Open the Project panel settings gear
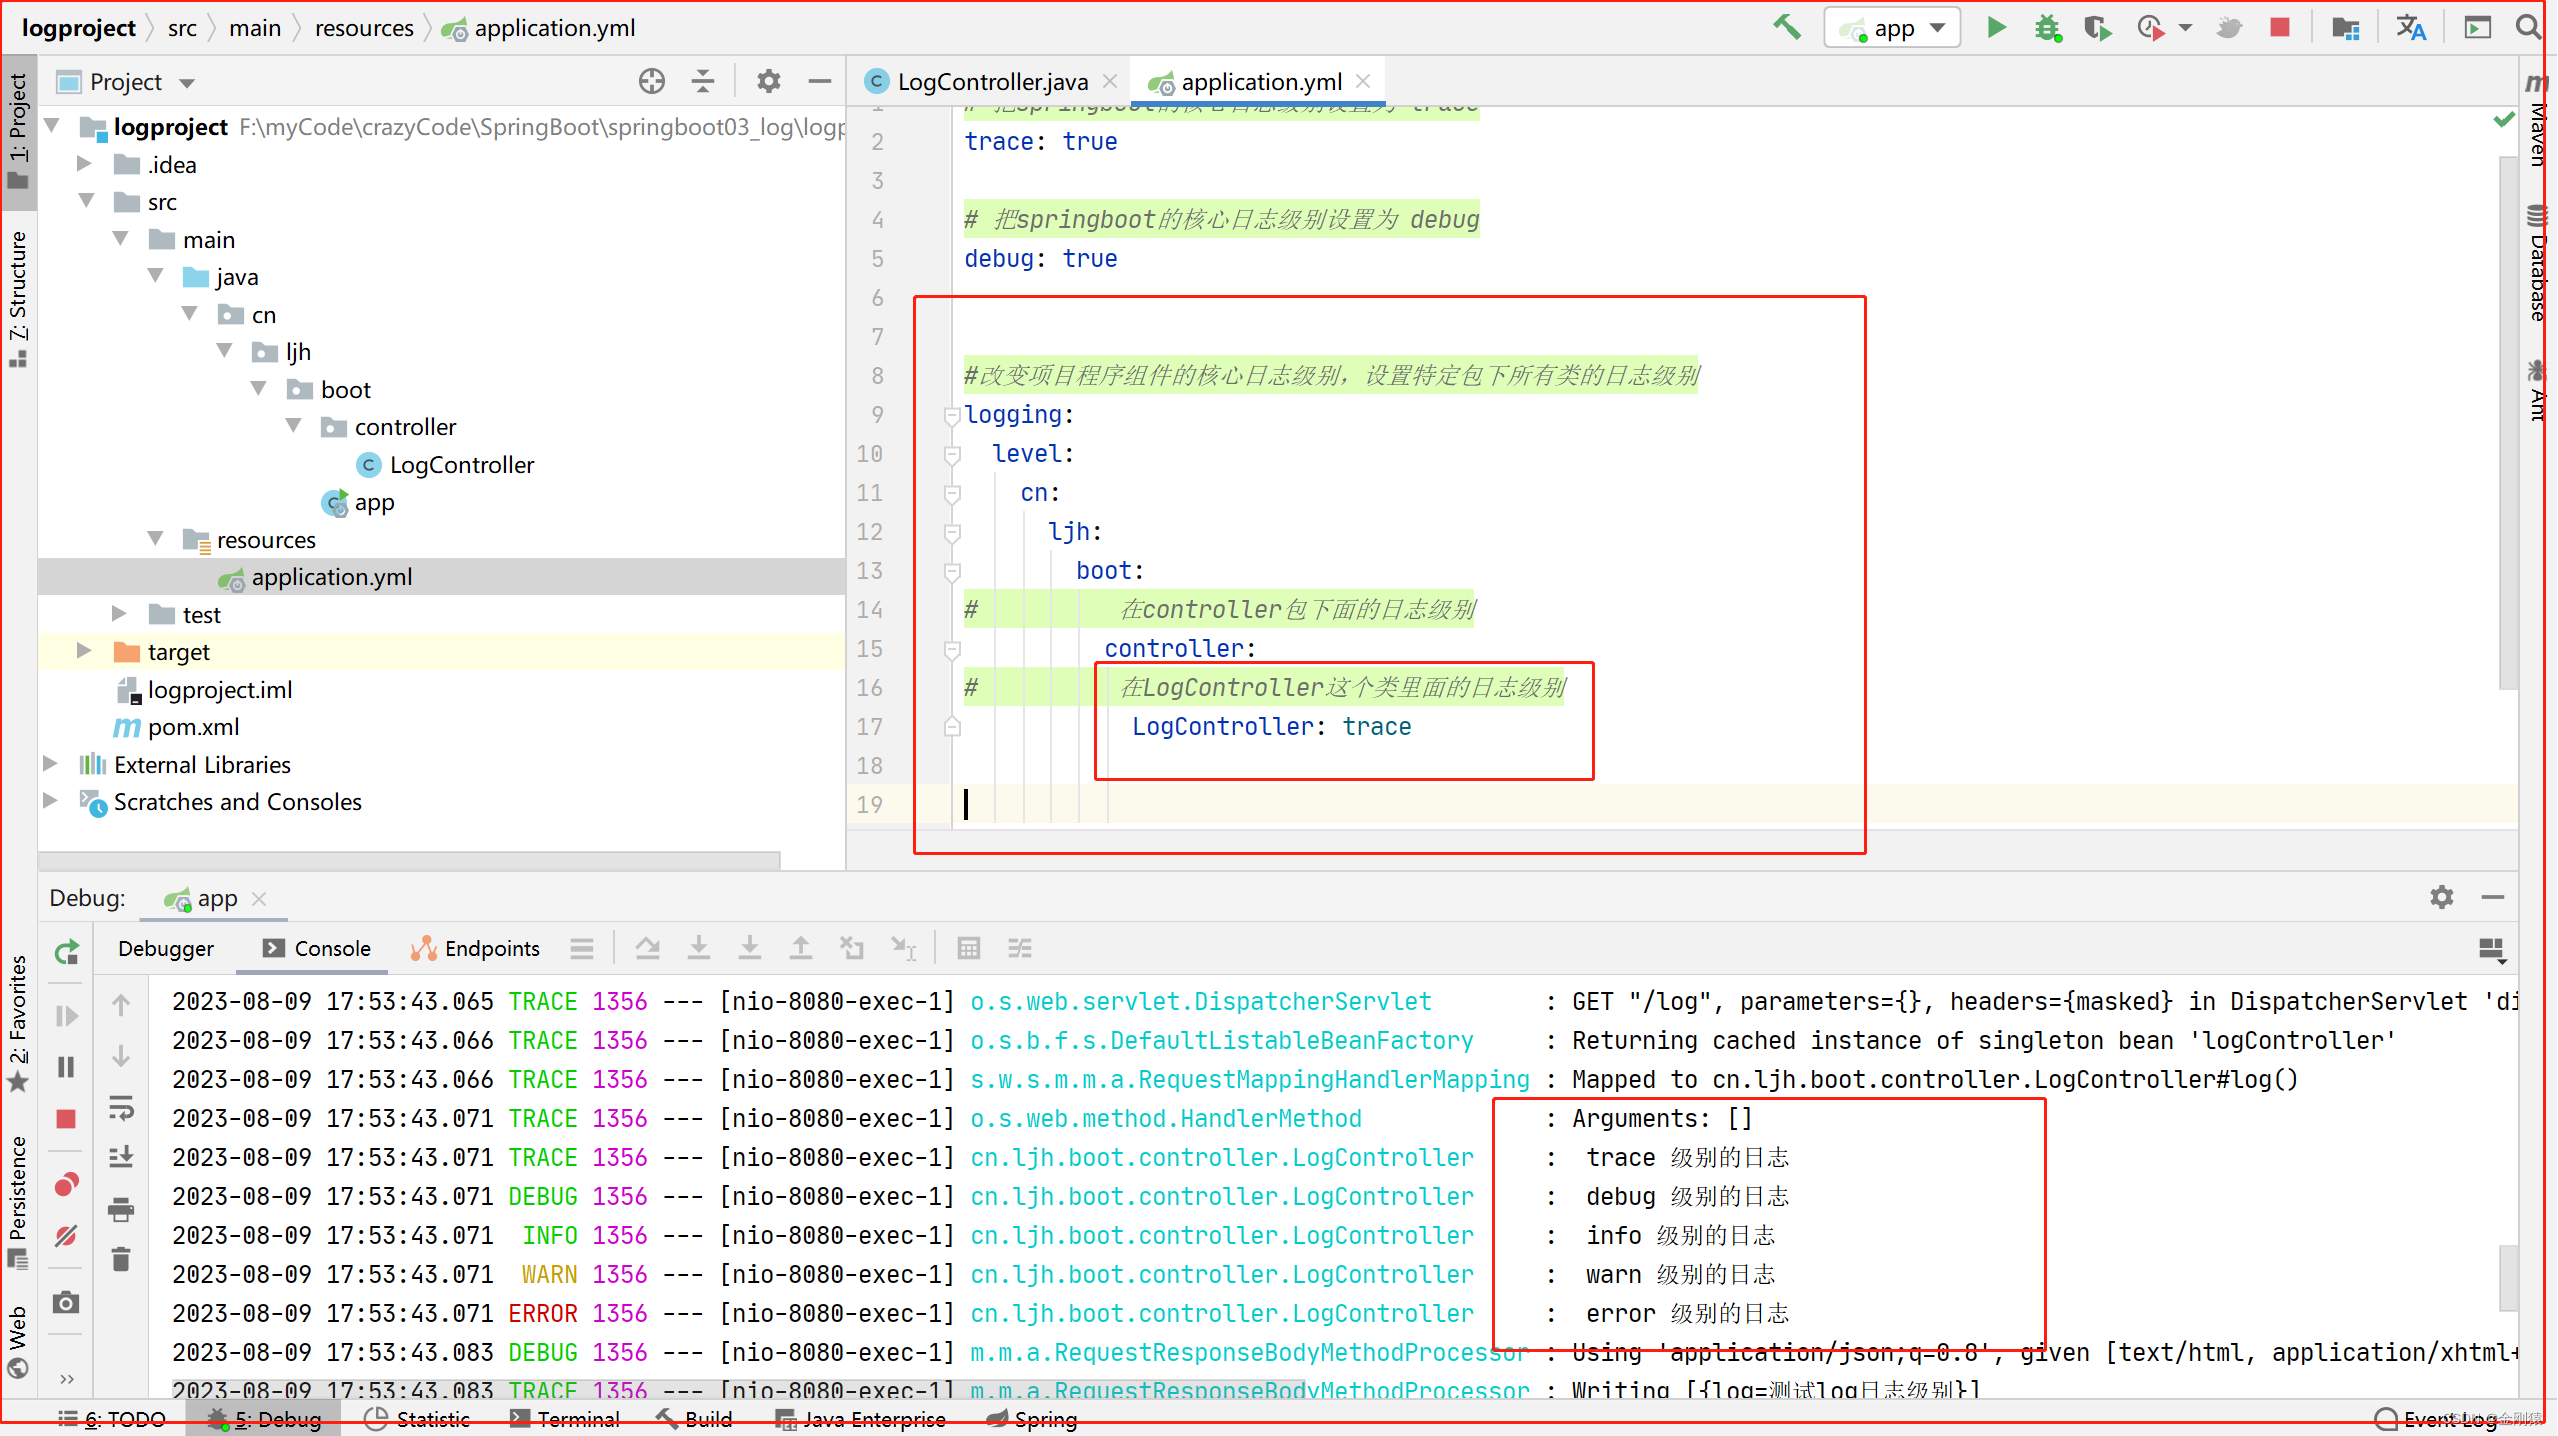The height and width of the screenshot is (1436, 2558). pos(768,81)
